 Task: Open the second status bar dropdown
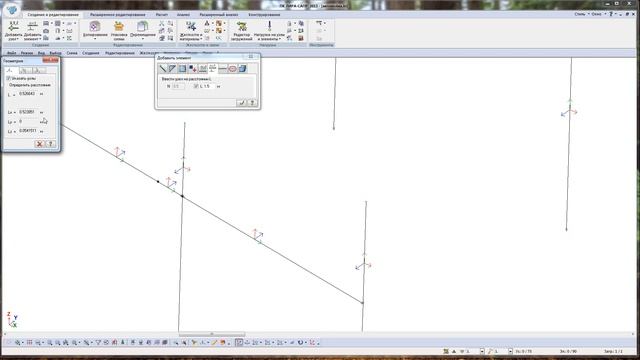point(510,351)
